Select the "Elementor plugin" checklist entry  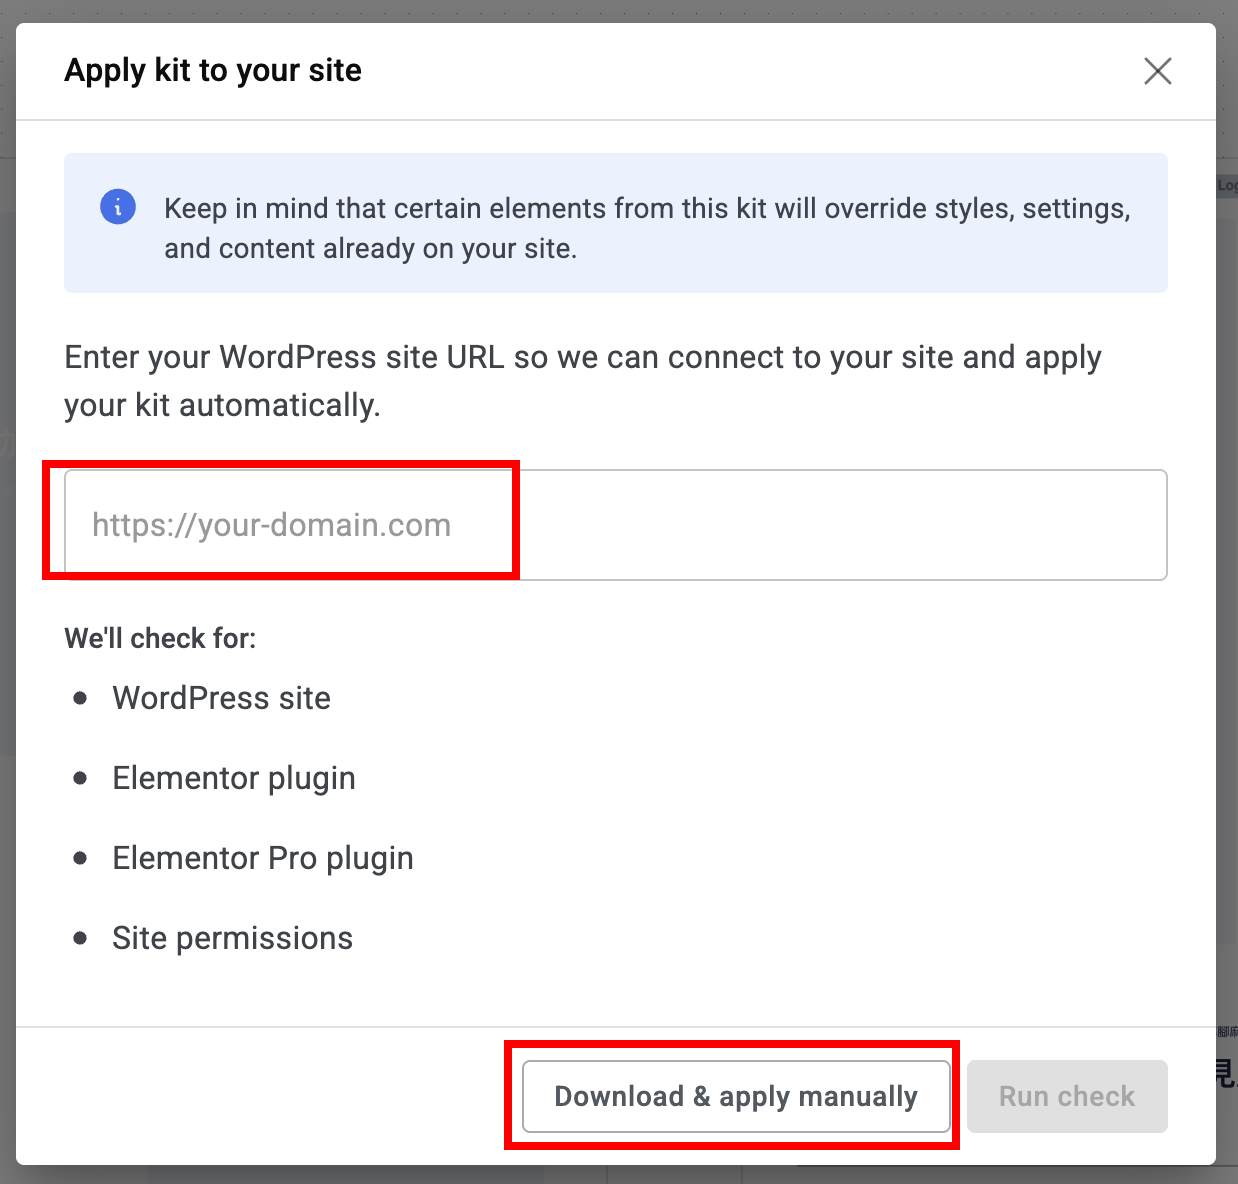[234, 778]
